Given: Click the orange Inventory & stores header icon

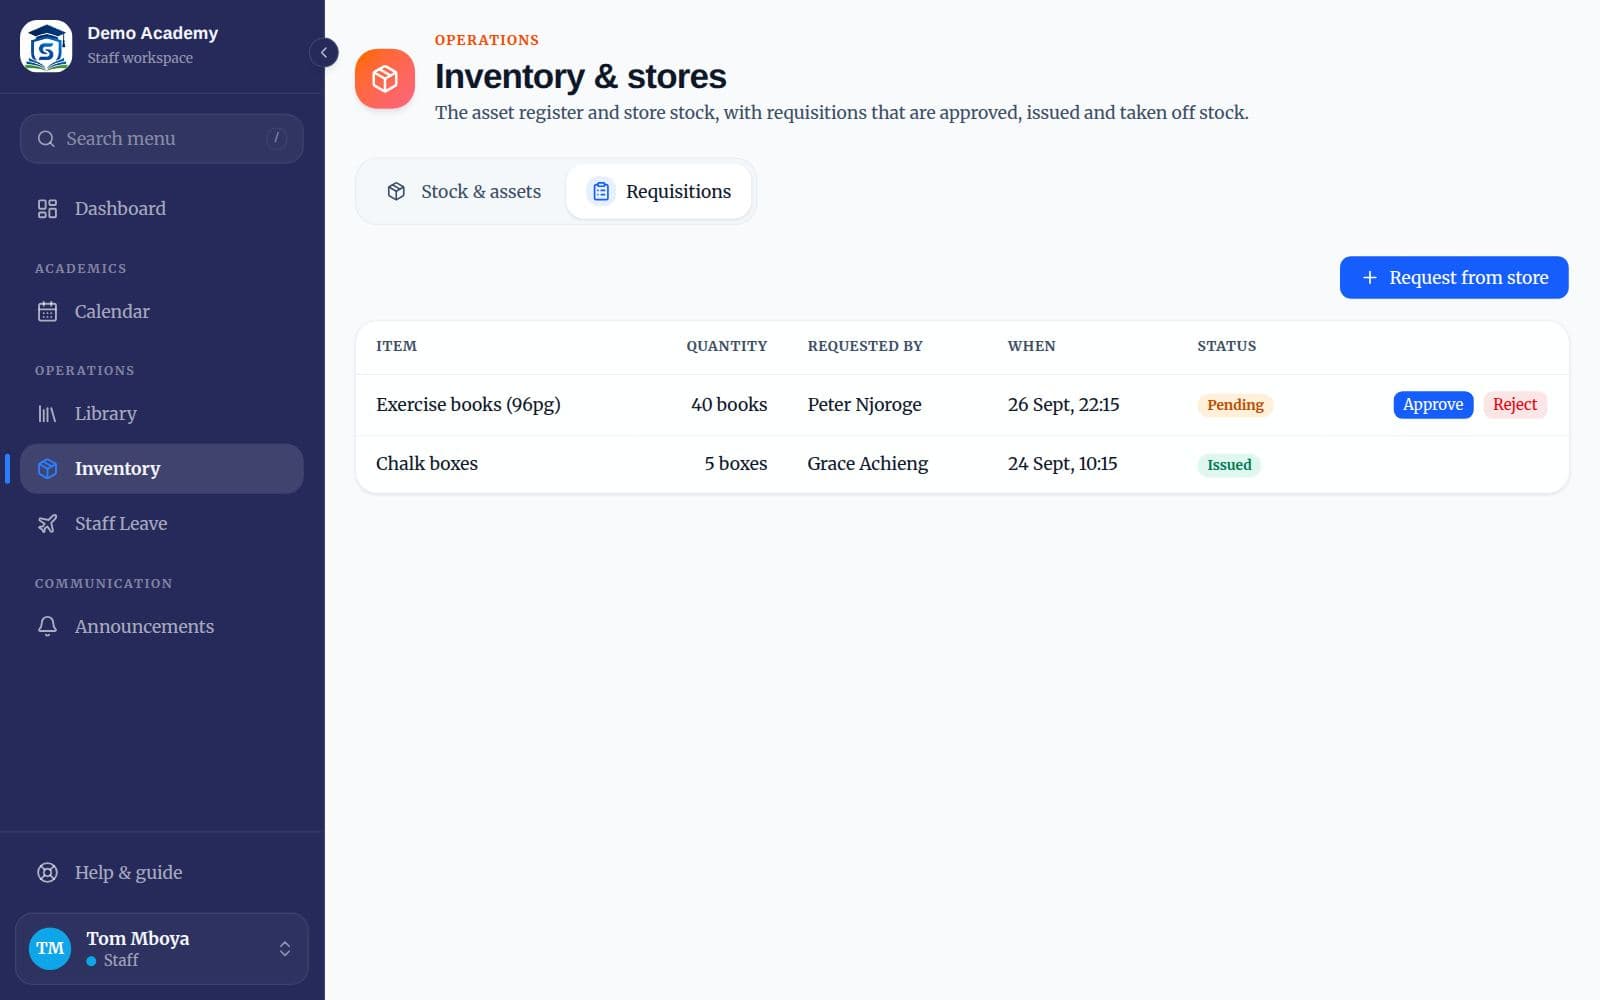Looking at the screenshot, I should 385,78.
